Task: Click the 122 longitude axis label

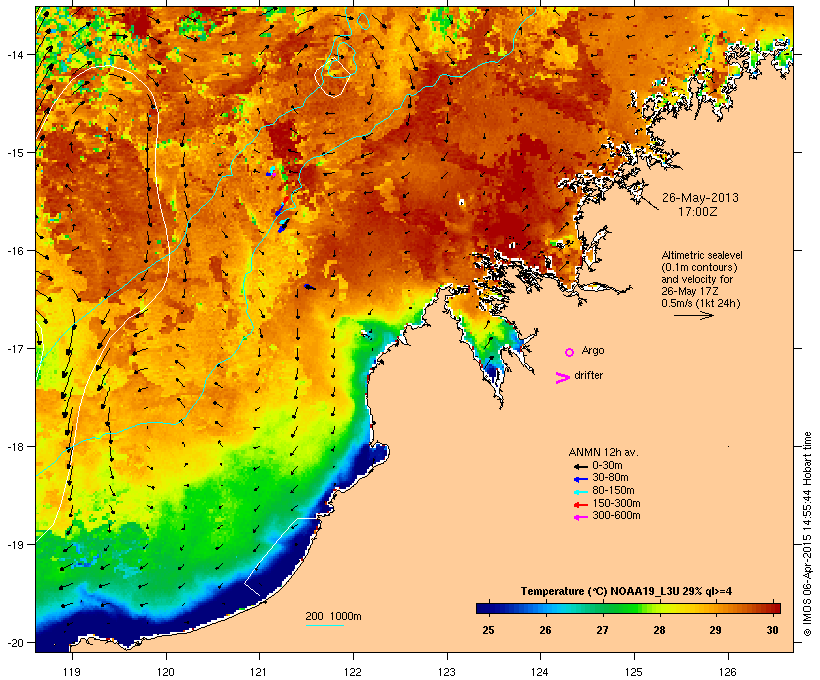Action: [x=353, y=672]
